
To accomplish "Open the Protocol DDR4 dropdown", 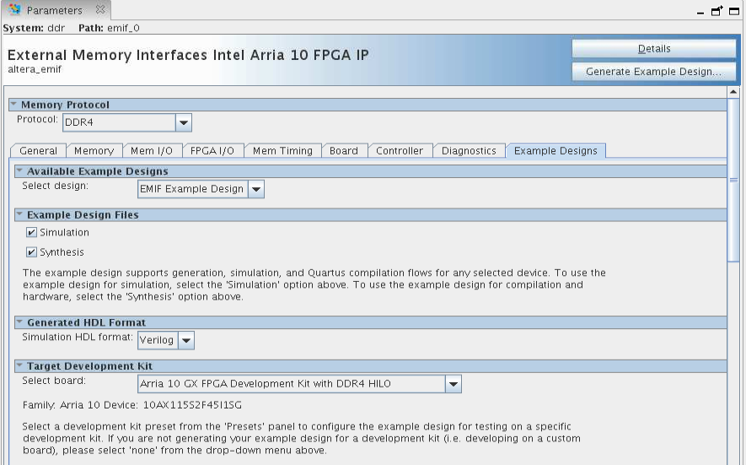I will point(183,123).
